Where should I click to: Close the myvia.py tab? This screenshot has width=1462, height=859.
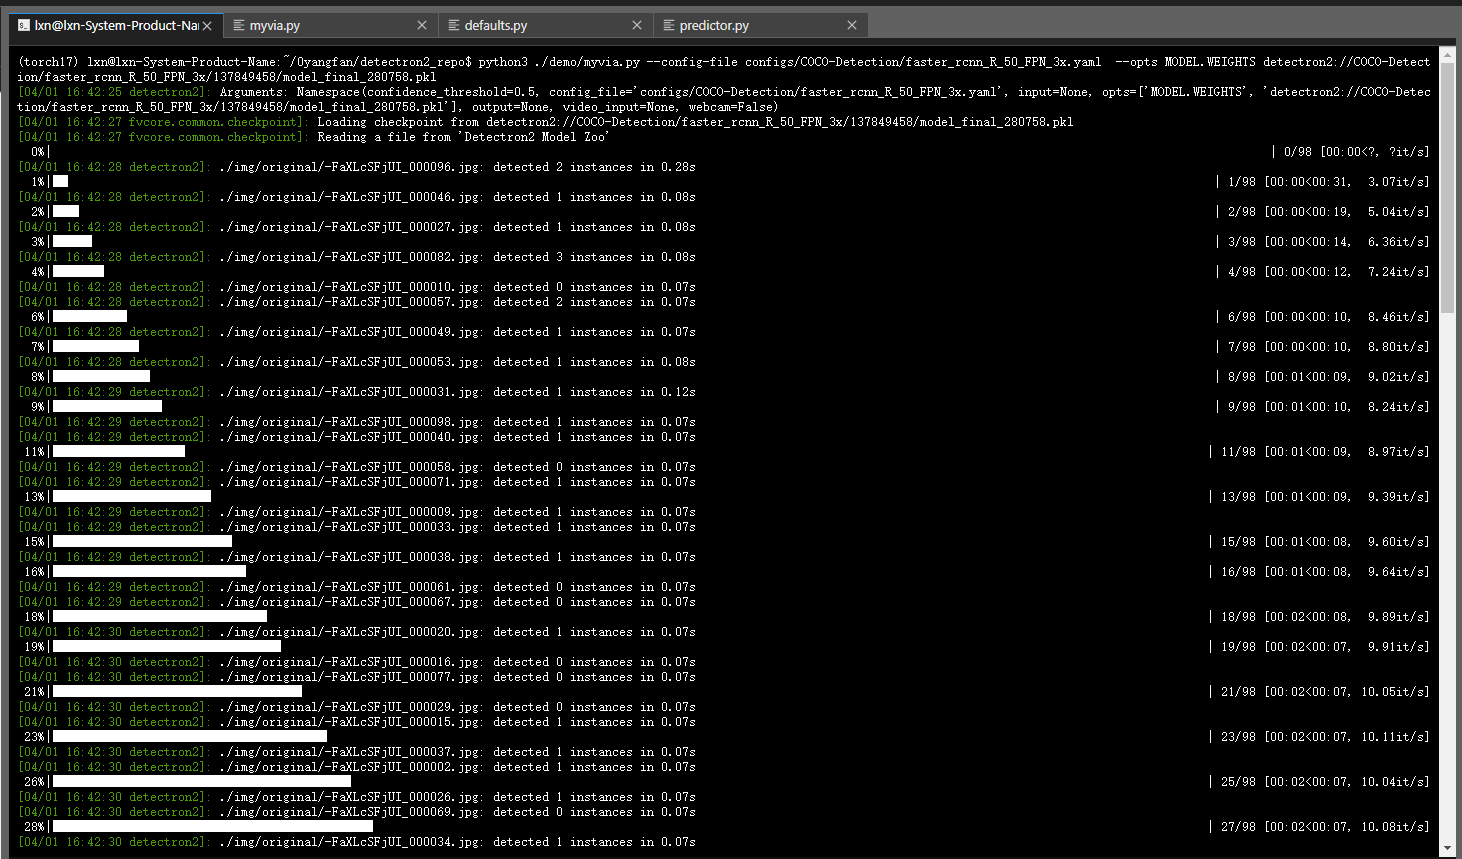422,25
